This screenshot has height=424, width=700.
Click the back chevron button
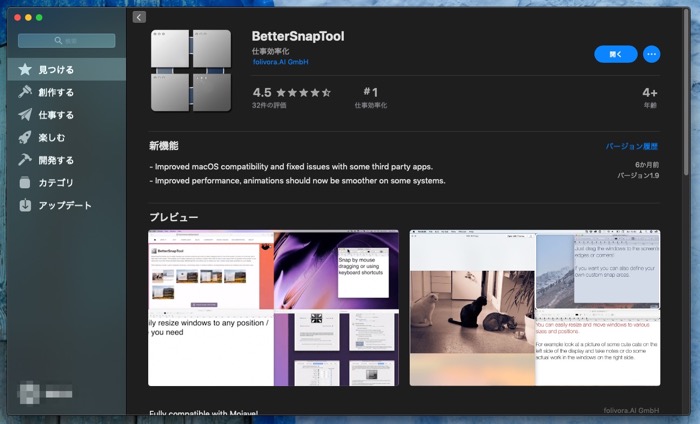139,17
